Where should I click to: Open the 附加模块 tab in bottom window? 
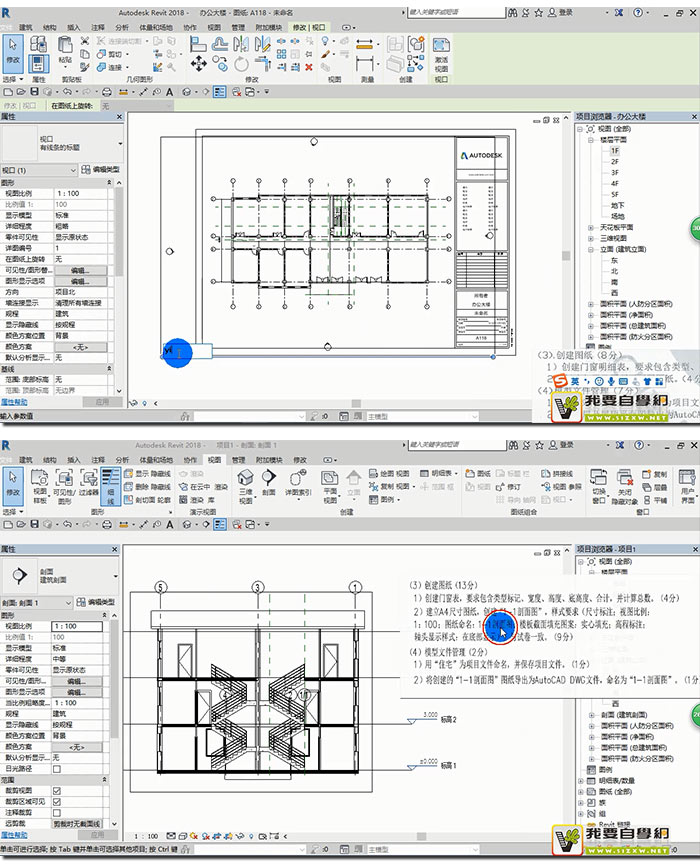269,460
